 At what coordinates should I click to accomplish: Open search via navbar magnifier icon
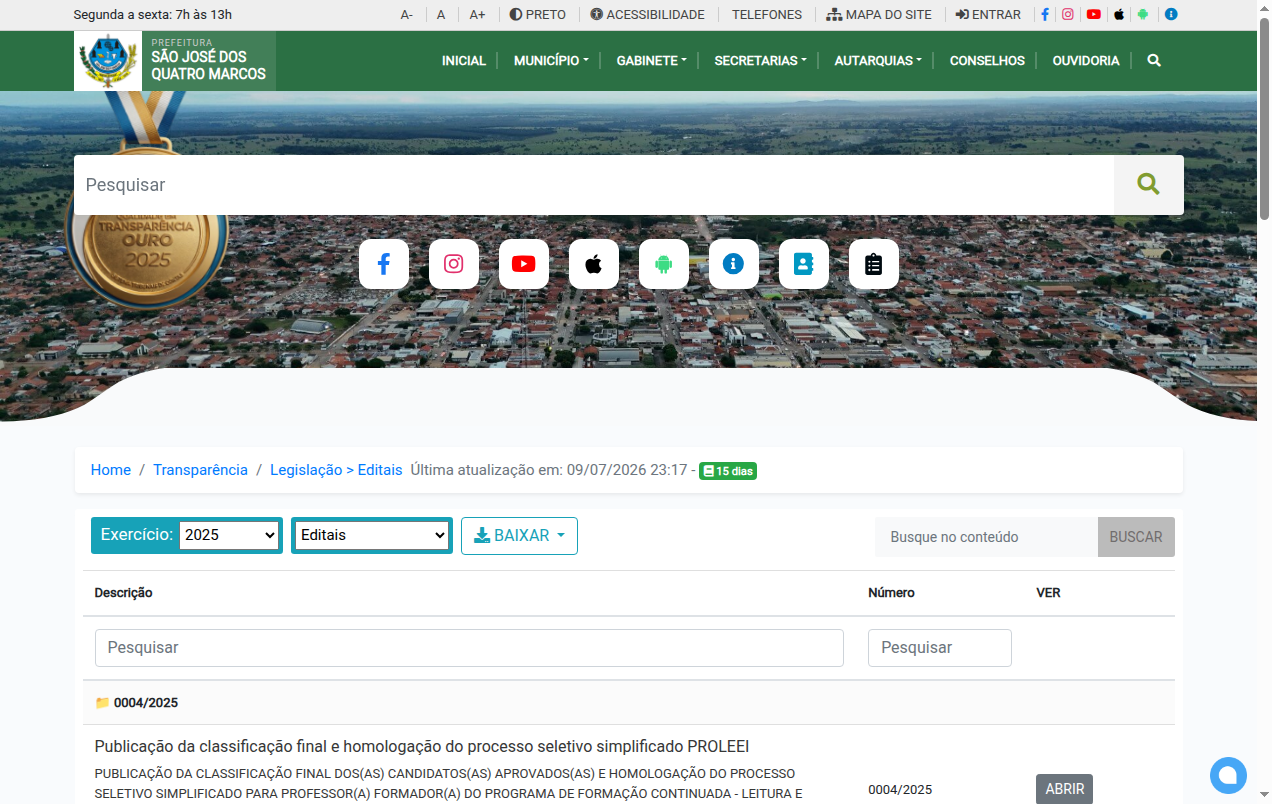point(1154,61)
